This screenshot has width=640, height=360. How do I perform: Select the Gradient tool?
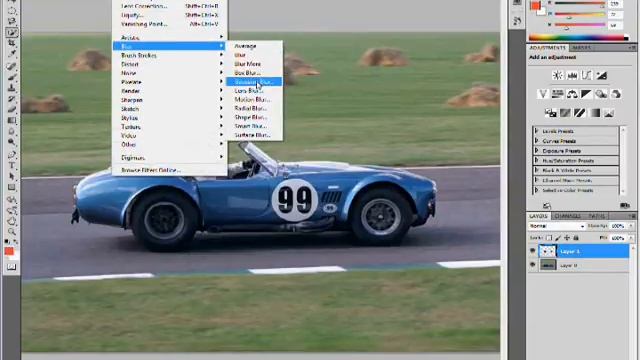click(x=12, y=120)
